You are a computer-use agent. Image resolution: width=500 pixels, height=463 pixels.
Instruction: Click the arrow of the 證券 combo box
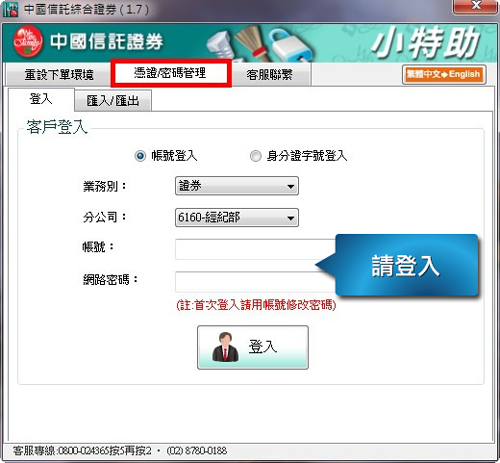click(291, 186)
